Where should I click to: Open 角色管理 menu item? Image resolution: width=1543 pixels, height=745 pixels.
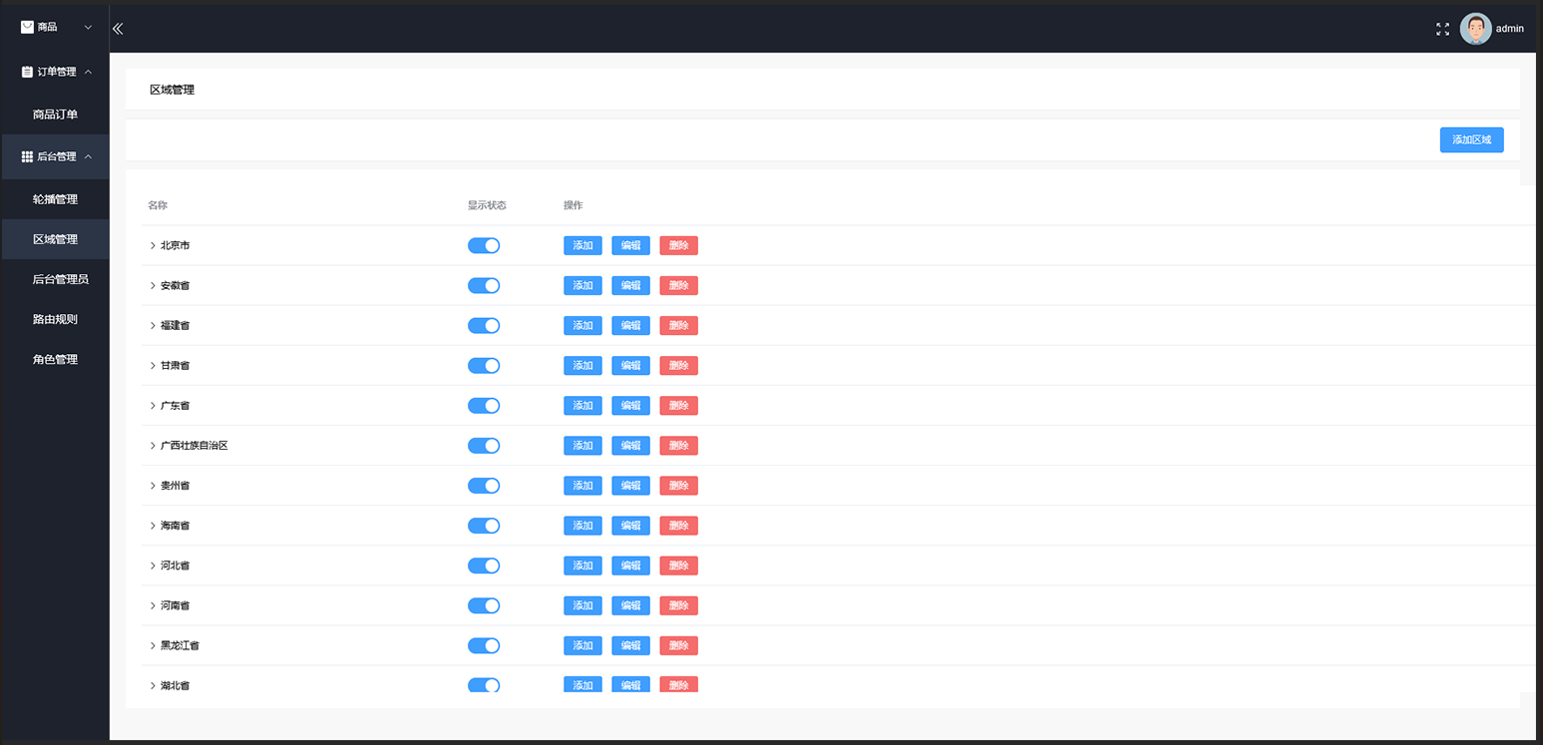pos(55,359)
